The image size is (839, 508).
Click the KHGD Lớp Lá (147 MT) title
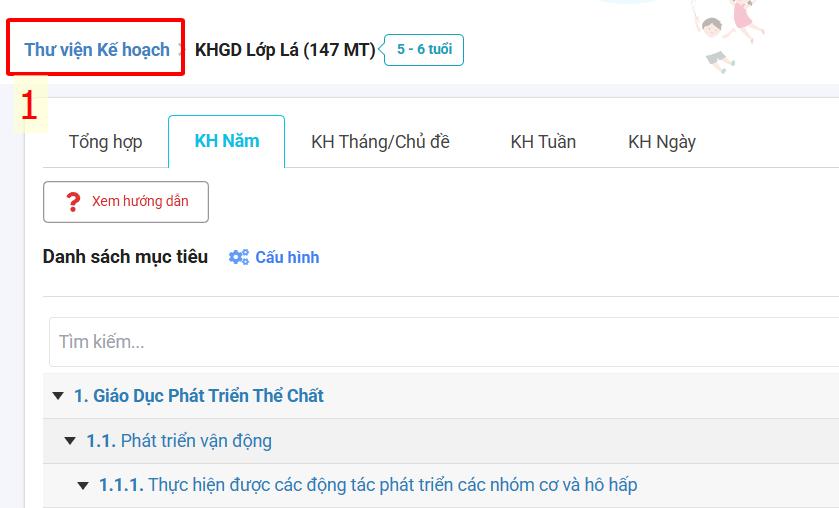coord(284,49)
